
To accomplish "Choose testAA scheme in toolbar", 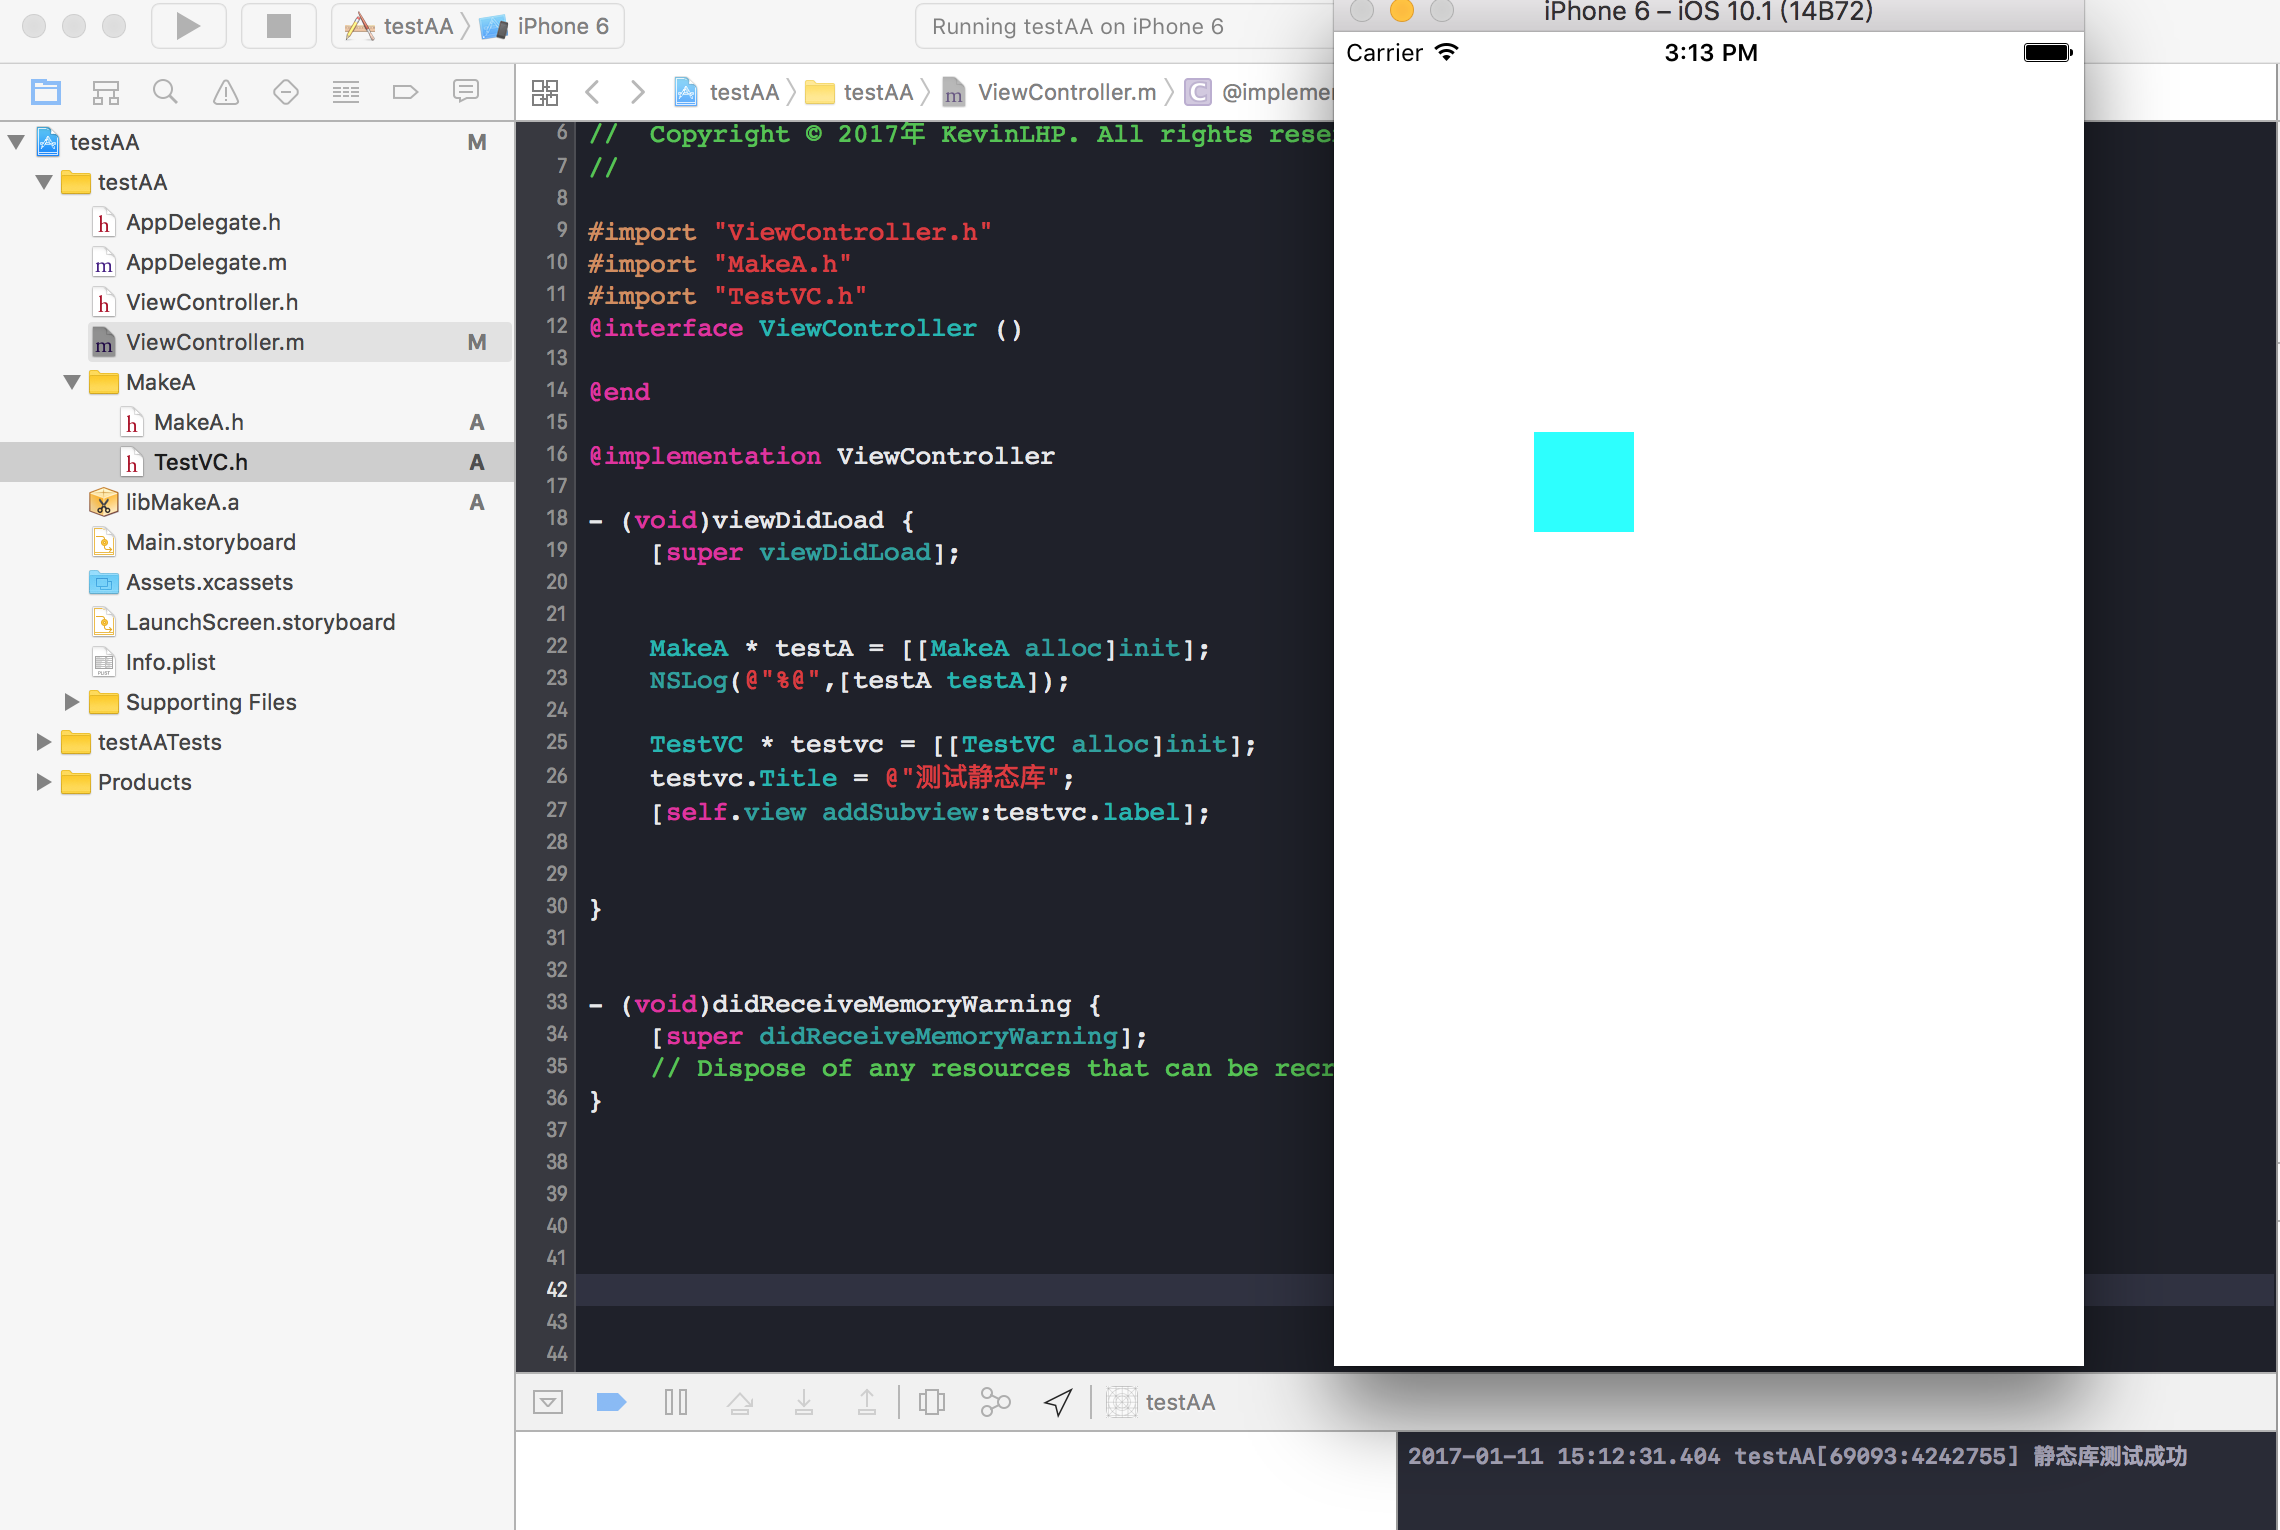I will click(399, 26).
